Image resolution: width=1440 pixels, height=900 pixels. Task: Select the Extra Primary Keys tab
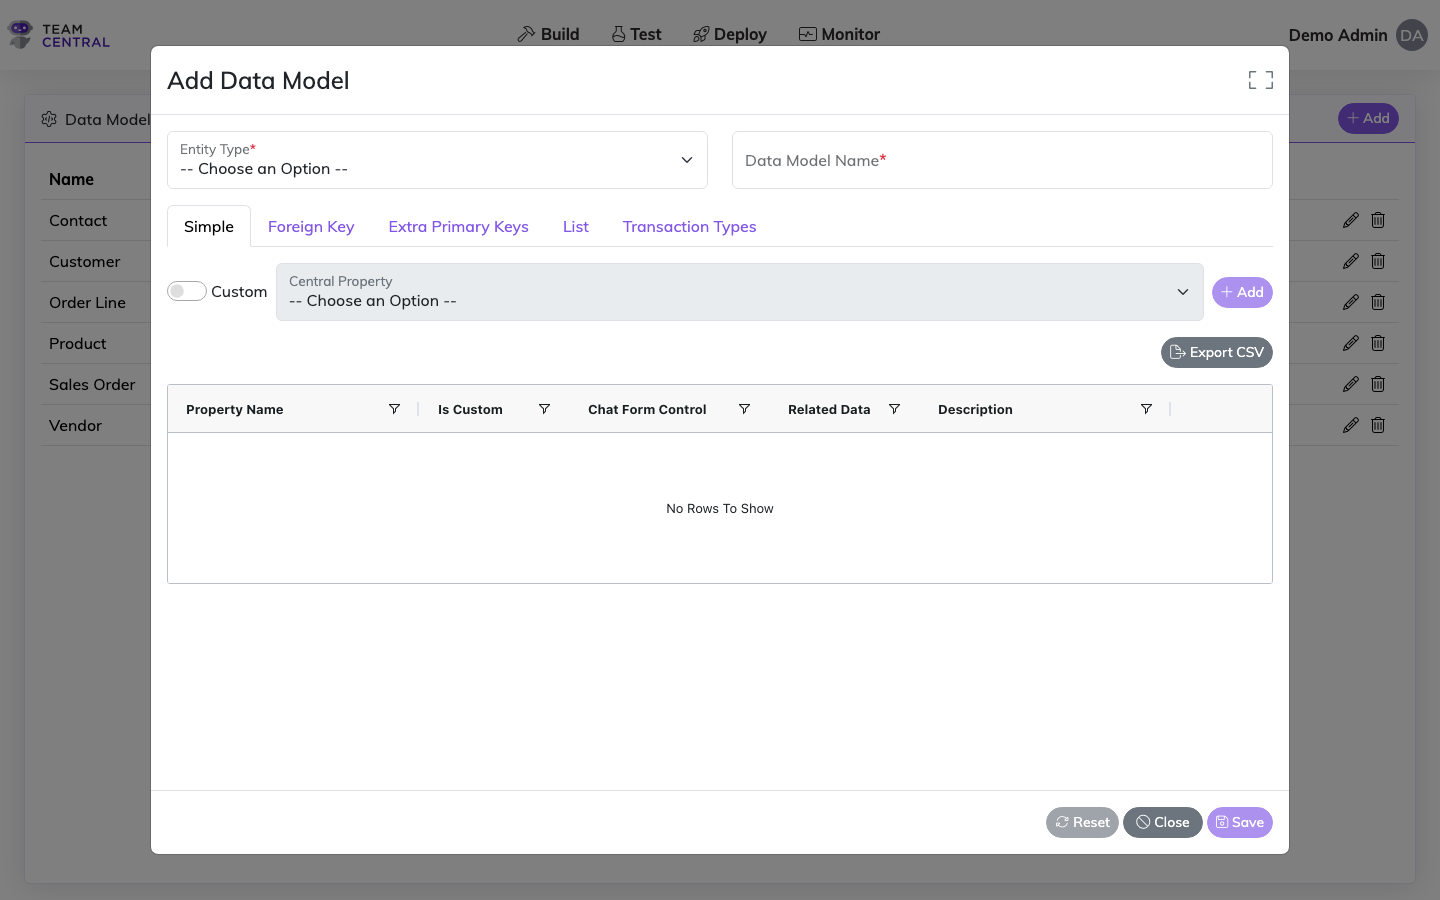point(458,226)
